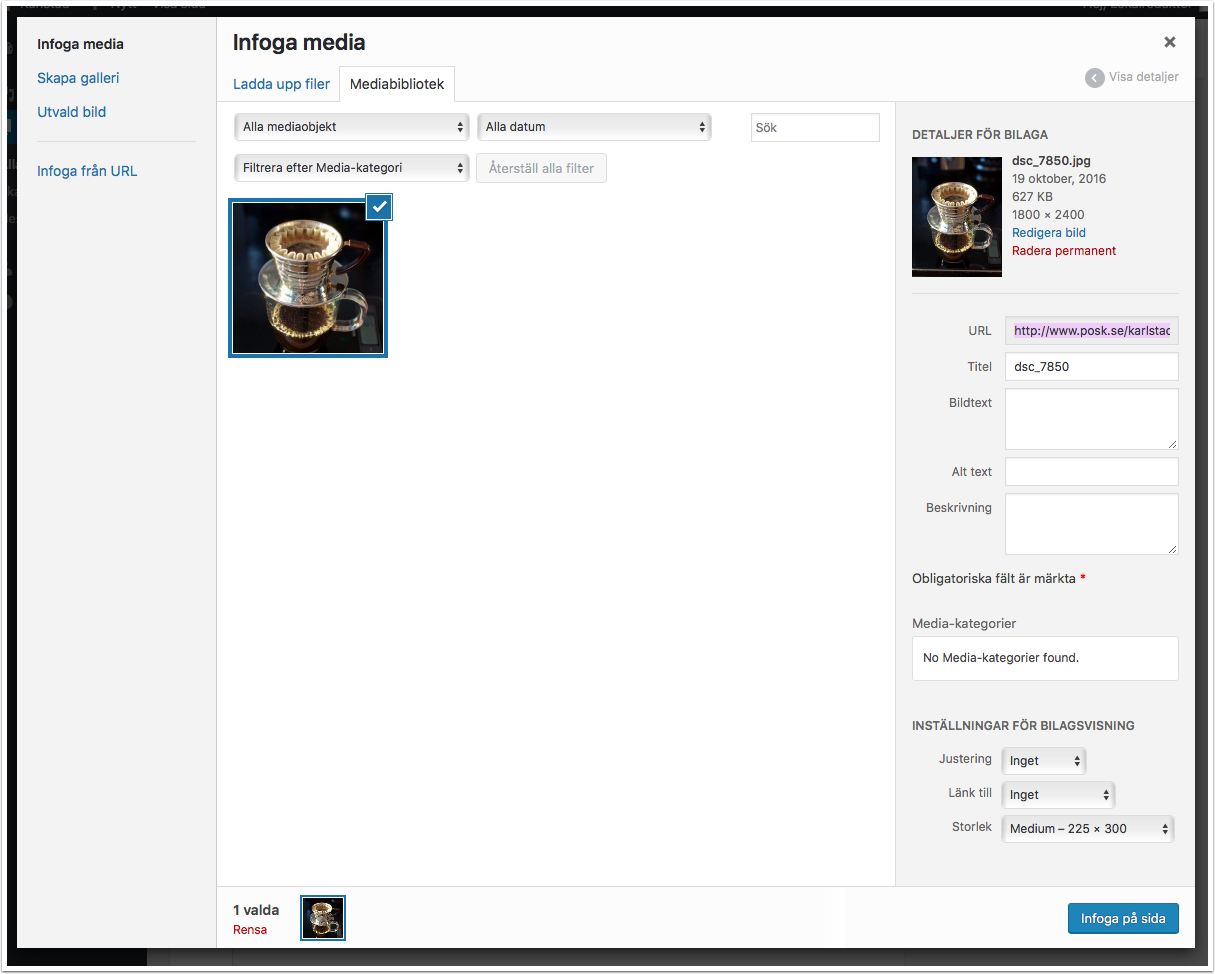Open Skapa galleri in sidebar
The image size is (1215, 974).
(x=78, y=78)
